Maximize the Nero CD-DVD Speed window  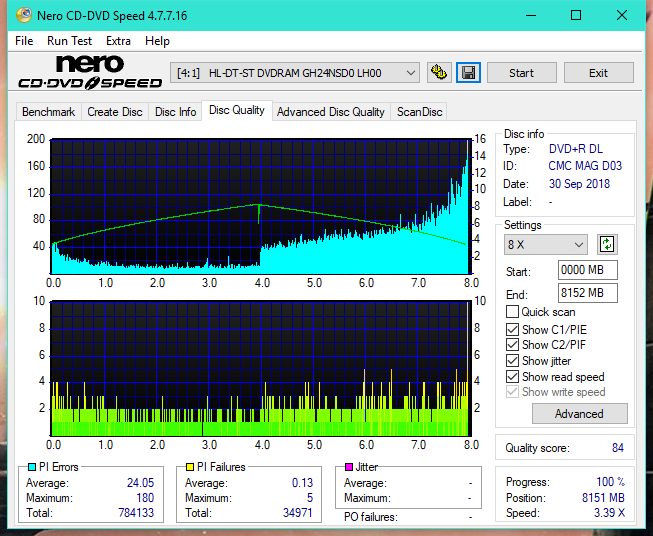pos(576,15)
